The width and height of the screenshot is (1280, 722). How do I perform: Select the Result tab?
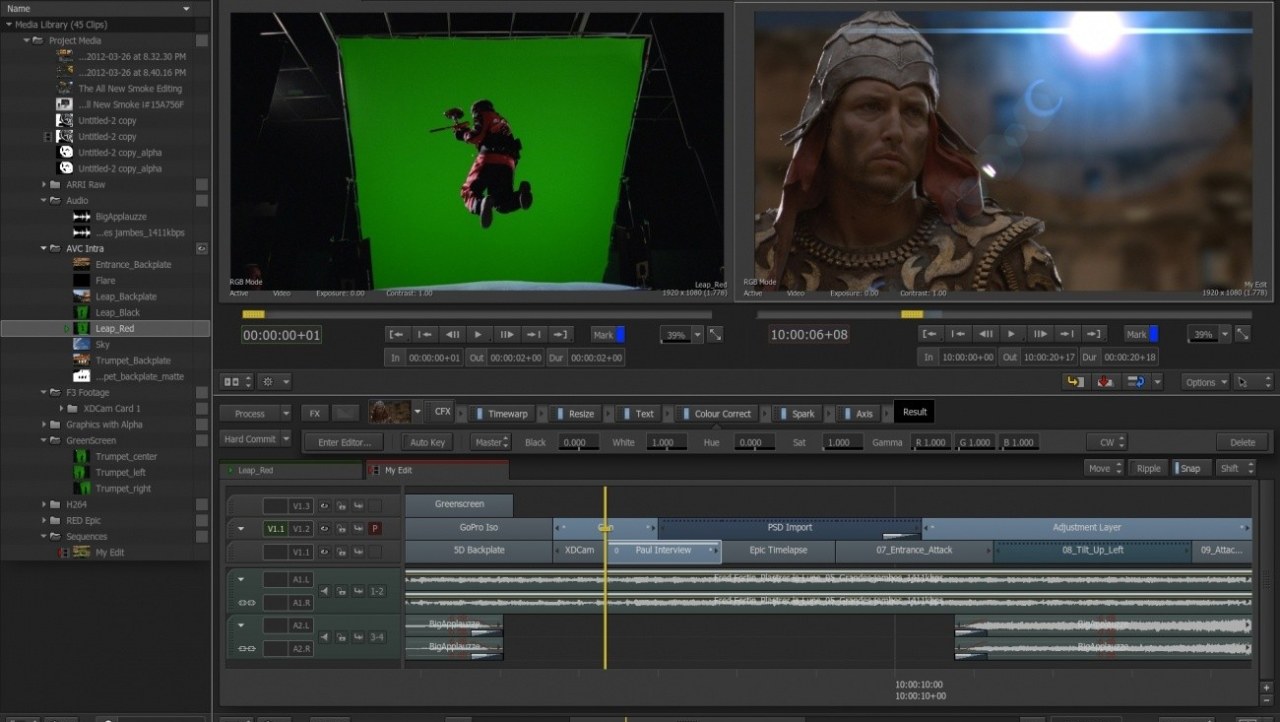tap(914, 412)
